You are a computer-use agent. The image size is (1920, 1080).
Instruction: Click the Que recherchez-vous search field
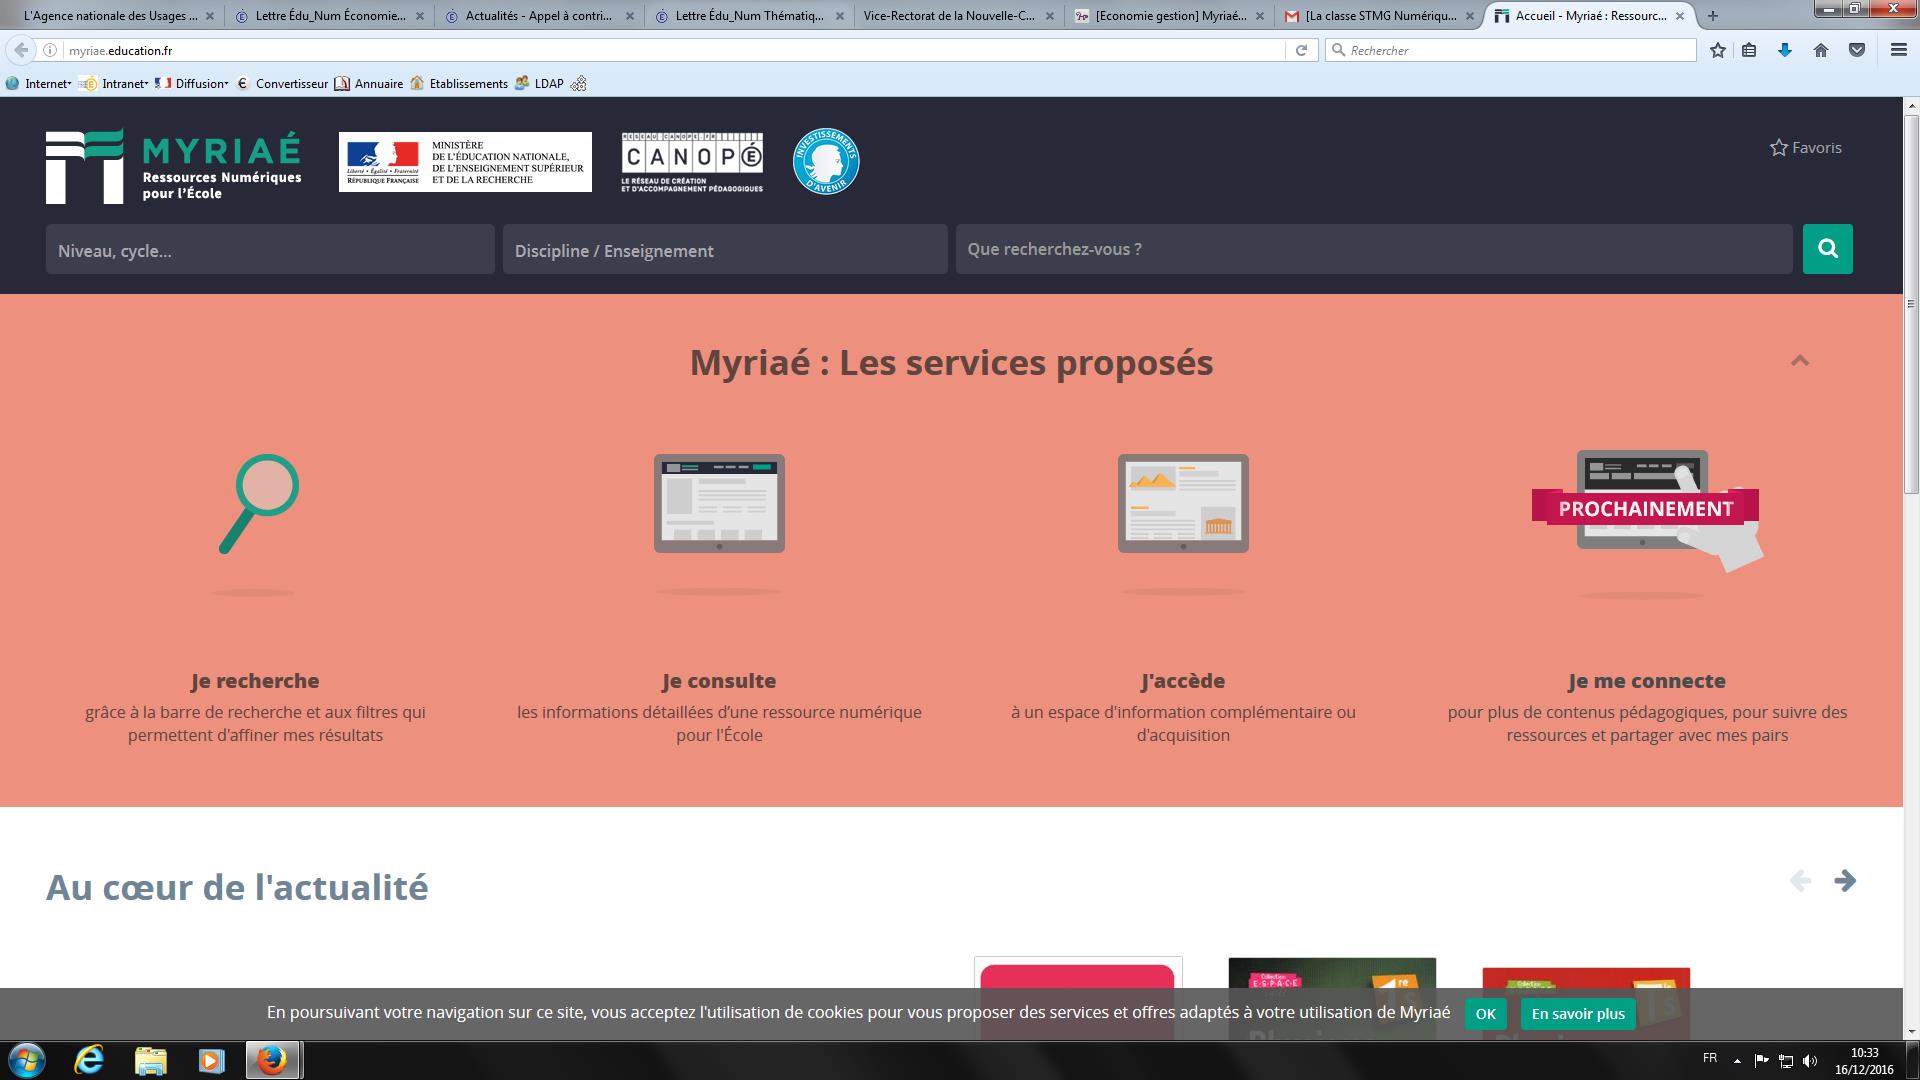pyautogui.click(x=1373, y=249)
